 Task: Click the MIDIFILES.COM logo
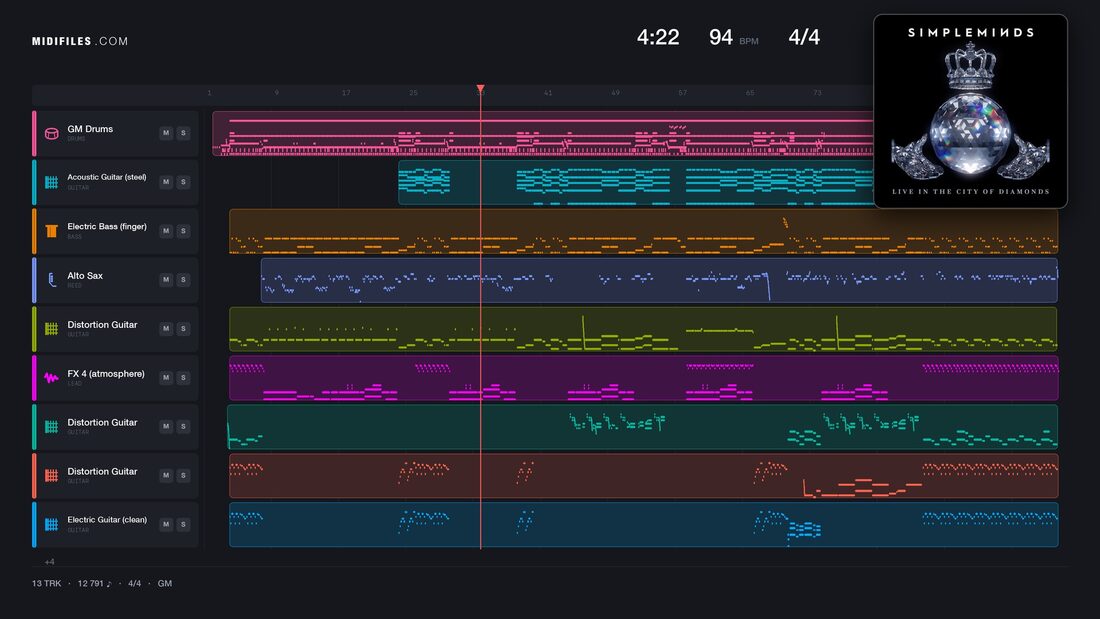80,41
